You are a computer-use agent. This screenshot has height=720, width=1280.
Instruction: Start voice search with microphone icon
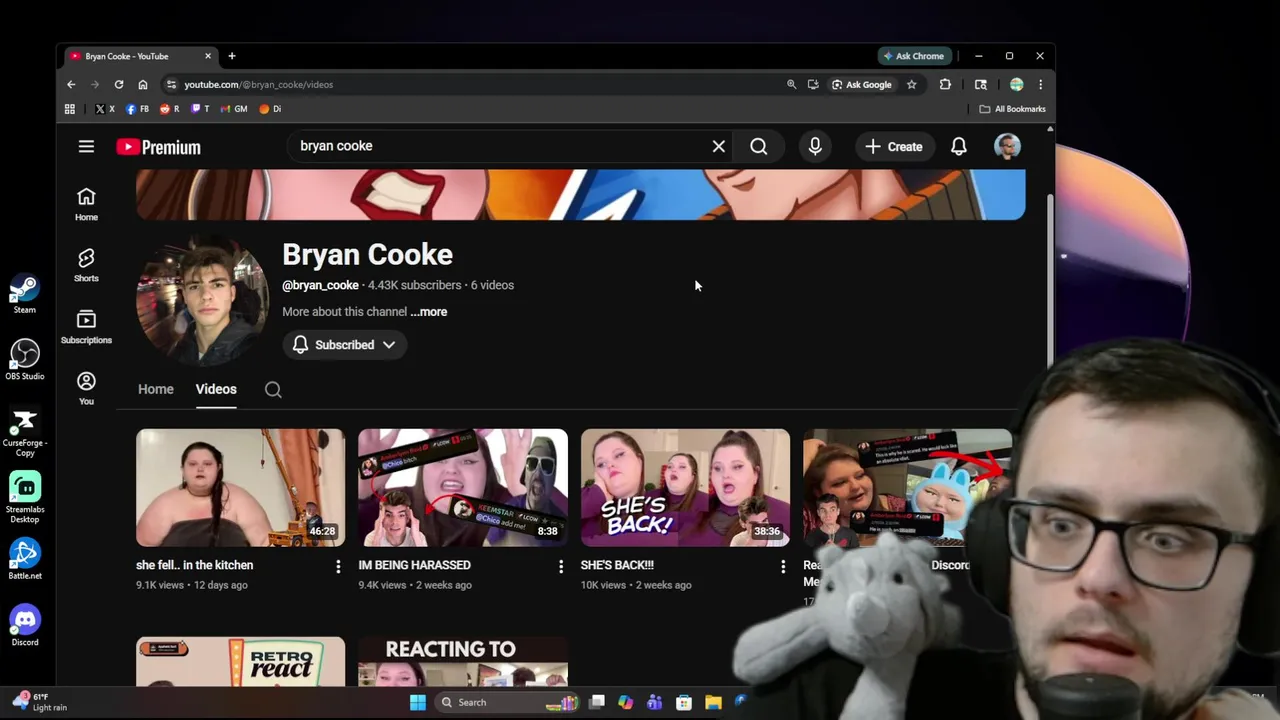tap(815, 147)
